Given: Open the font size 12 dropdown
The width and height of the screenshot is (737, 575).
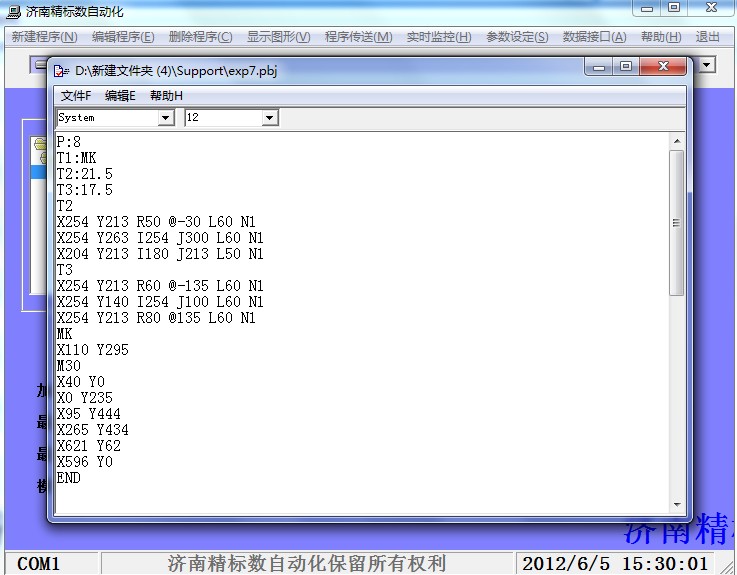Looking at the screenshot, I should (x=269, y=118).
